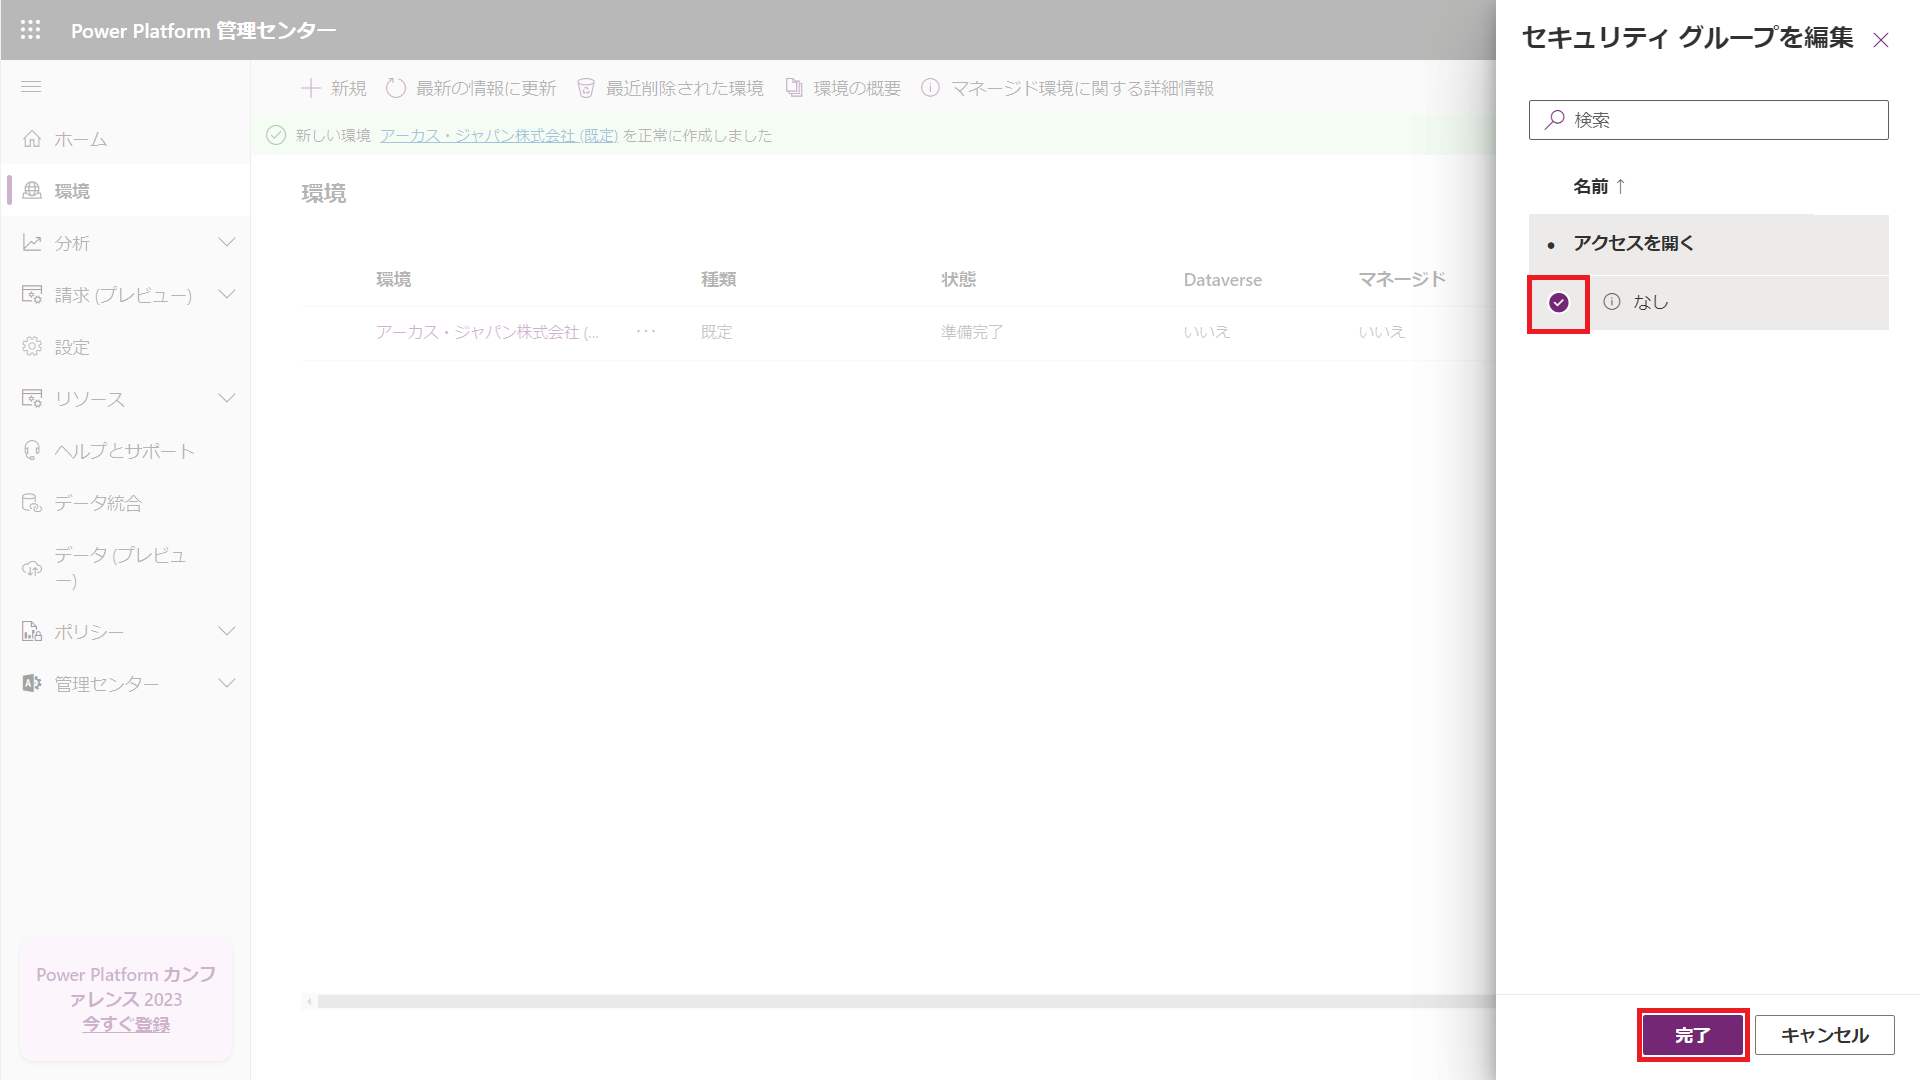Click the データ統合 data integration icon
The image size is (1920, 1080).
(32, 503)
